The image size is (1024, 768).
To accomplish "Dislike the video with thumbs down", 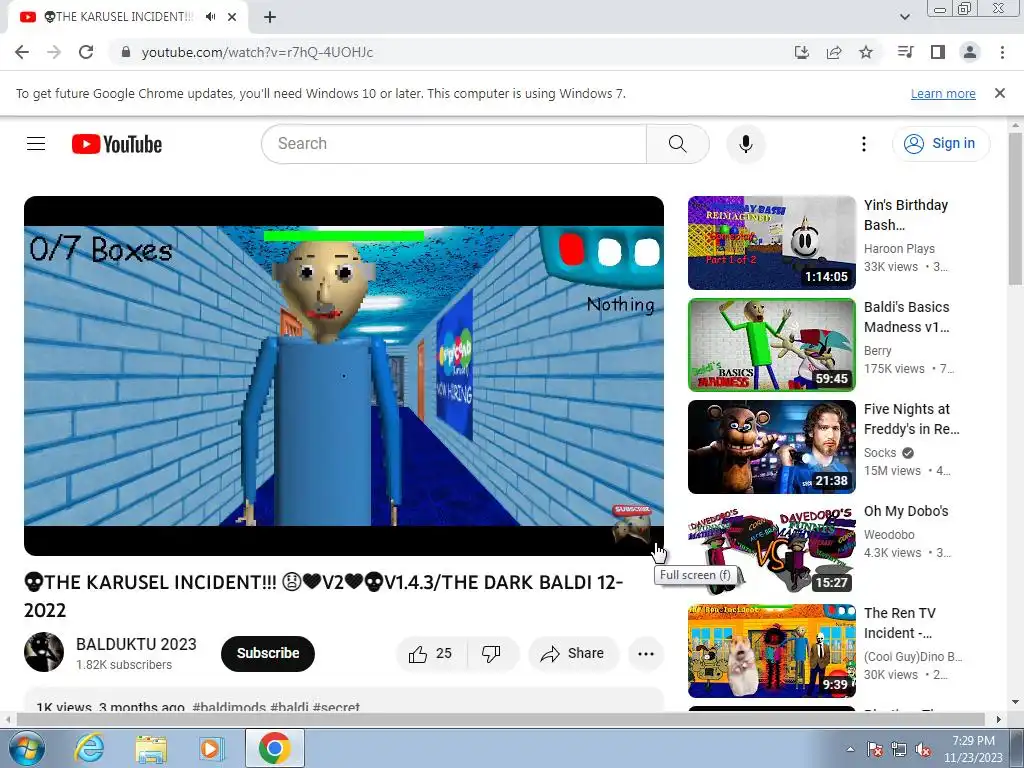I will tap(491, 653).
